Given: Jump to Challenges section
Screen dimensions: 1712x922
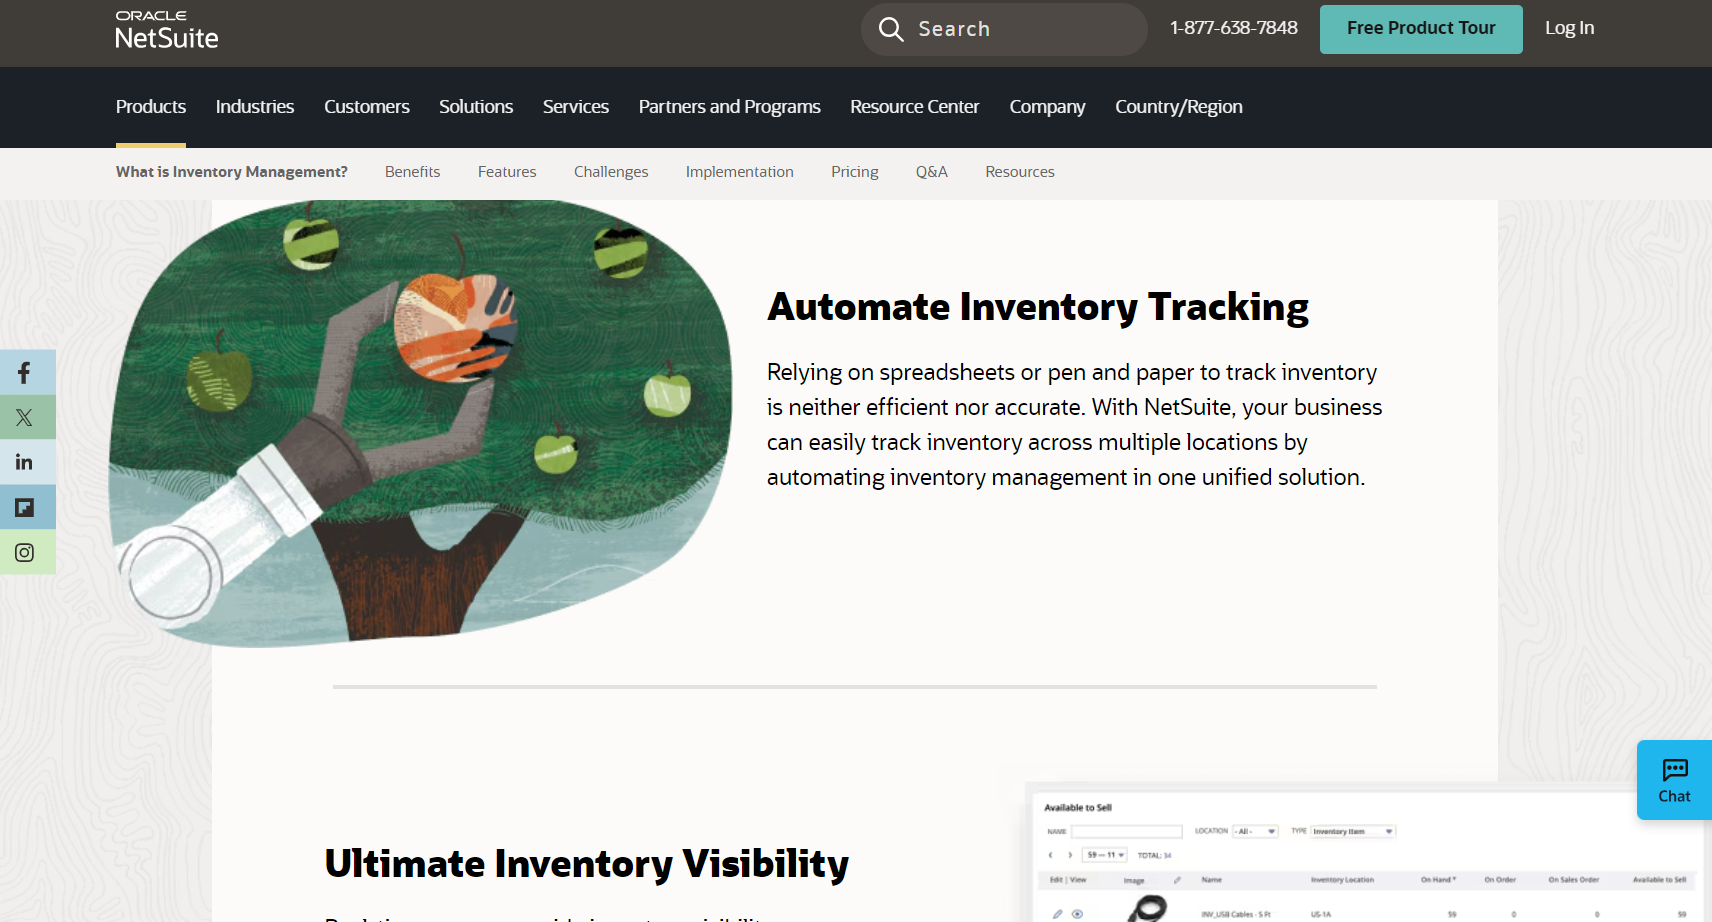Looking at the screenshot, I should click(x=611, y=172).
